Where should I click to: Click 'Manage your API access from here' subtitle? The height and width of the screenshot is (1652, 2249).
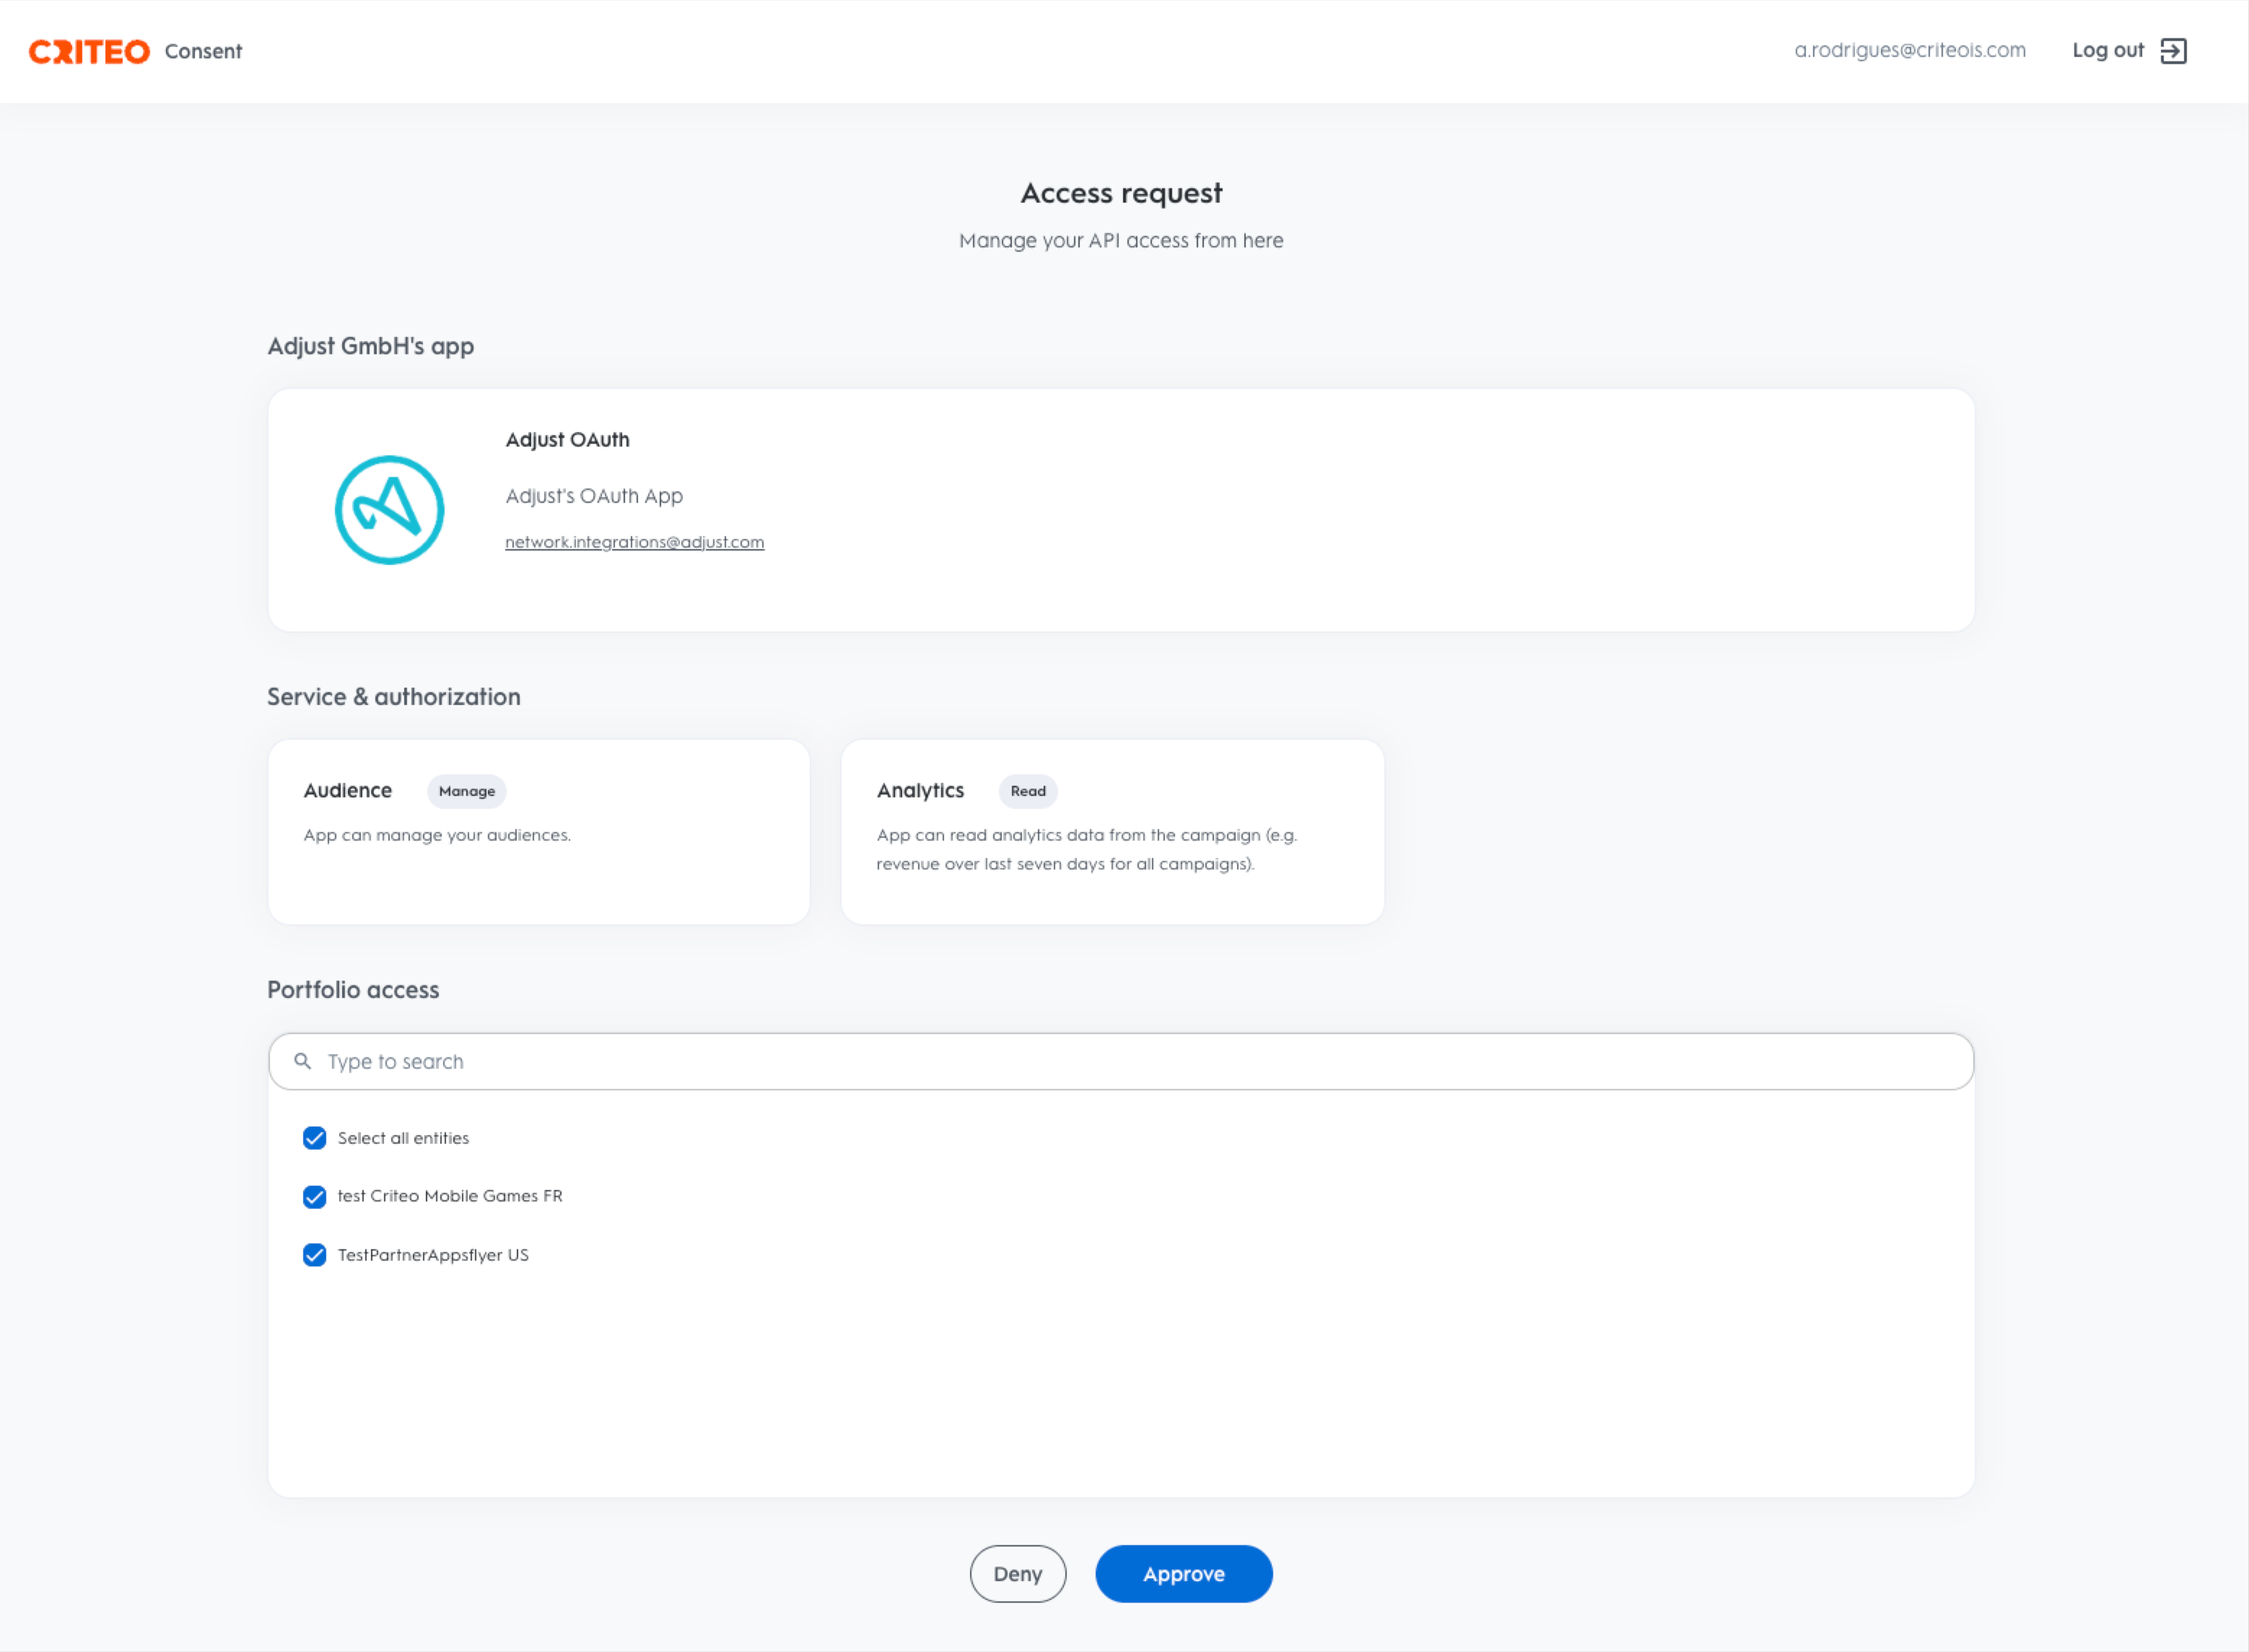[1121, 241]
